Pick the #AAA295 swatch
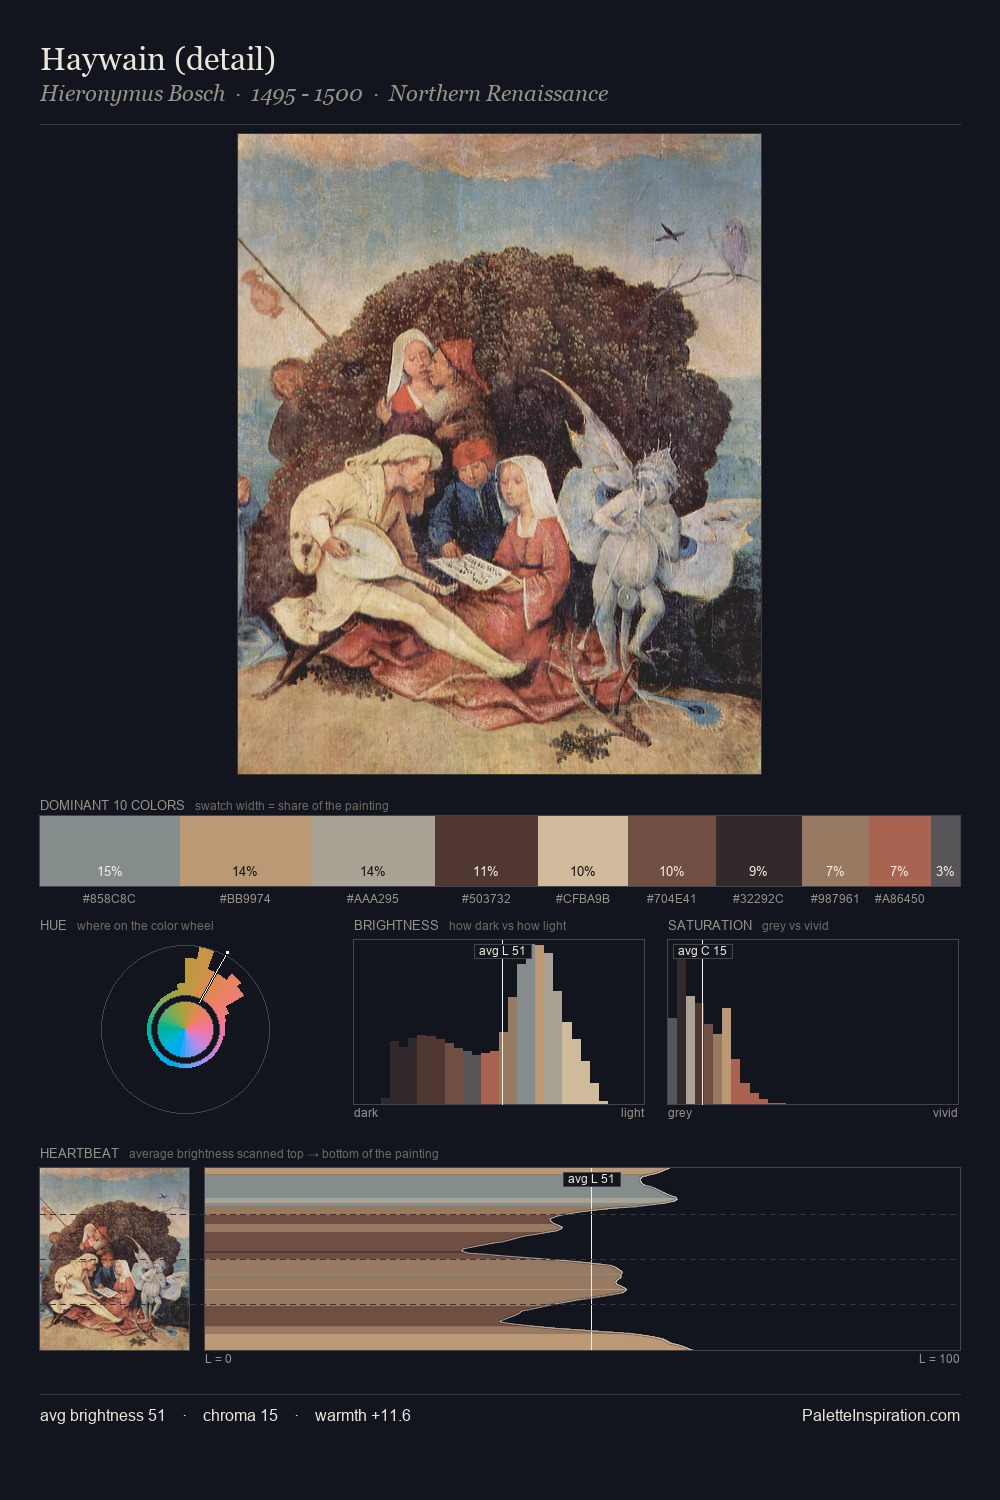This screenshot has height=1500, width=1000. [x=373, y=851]
